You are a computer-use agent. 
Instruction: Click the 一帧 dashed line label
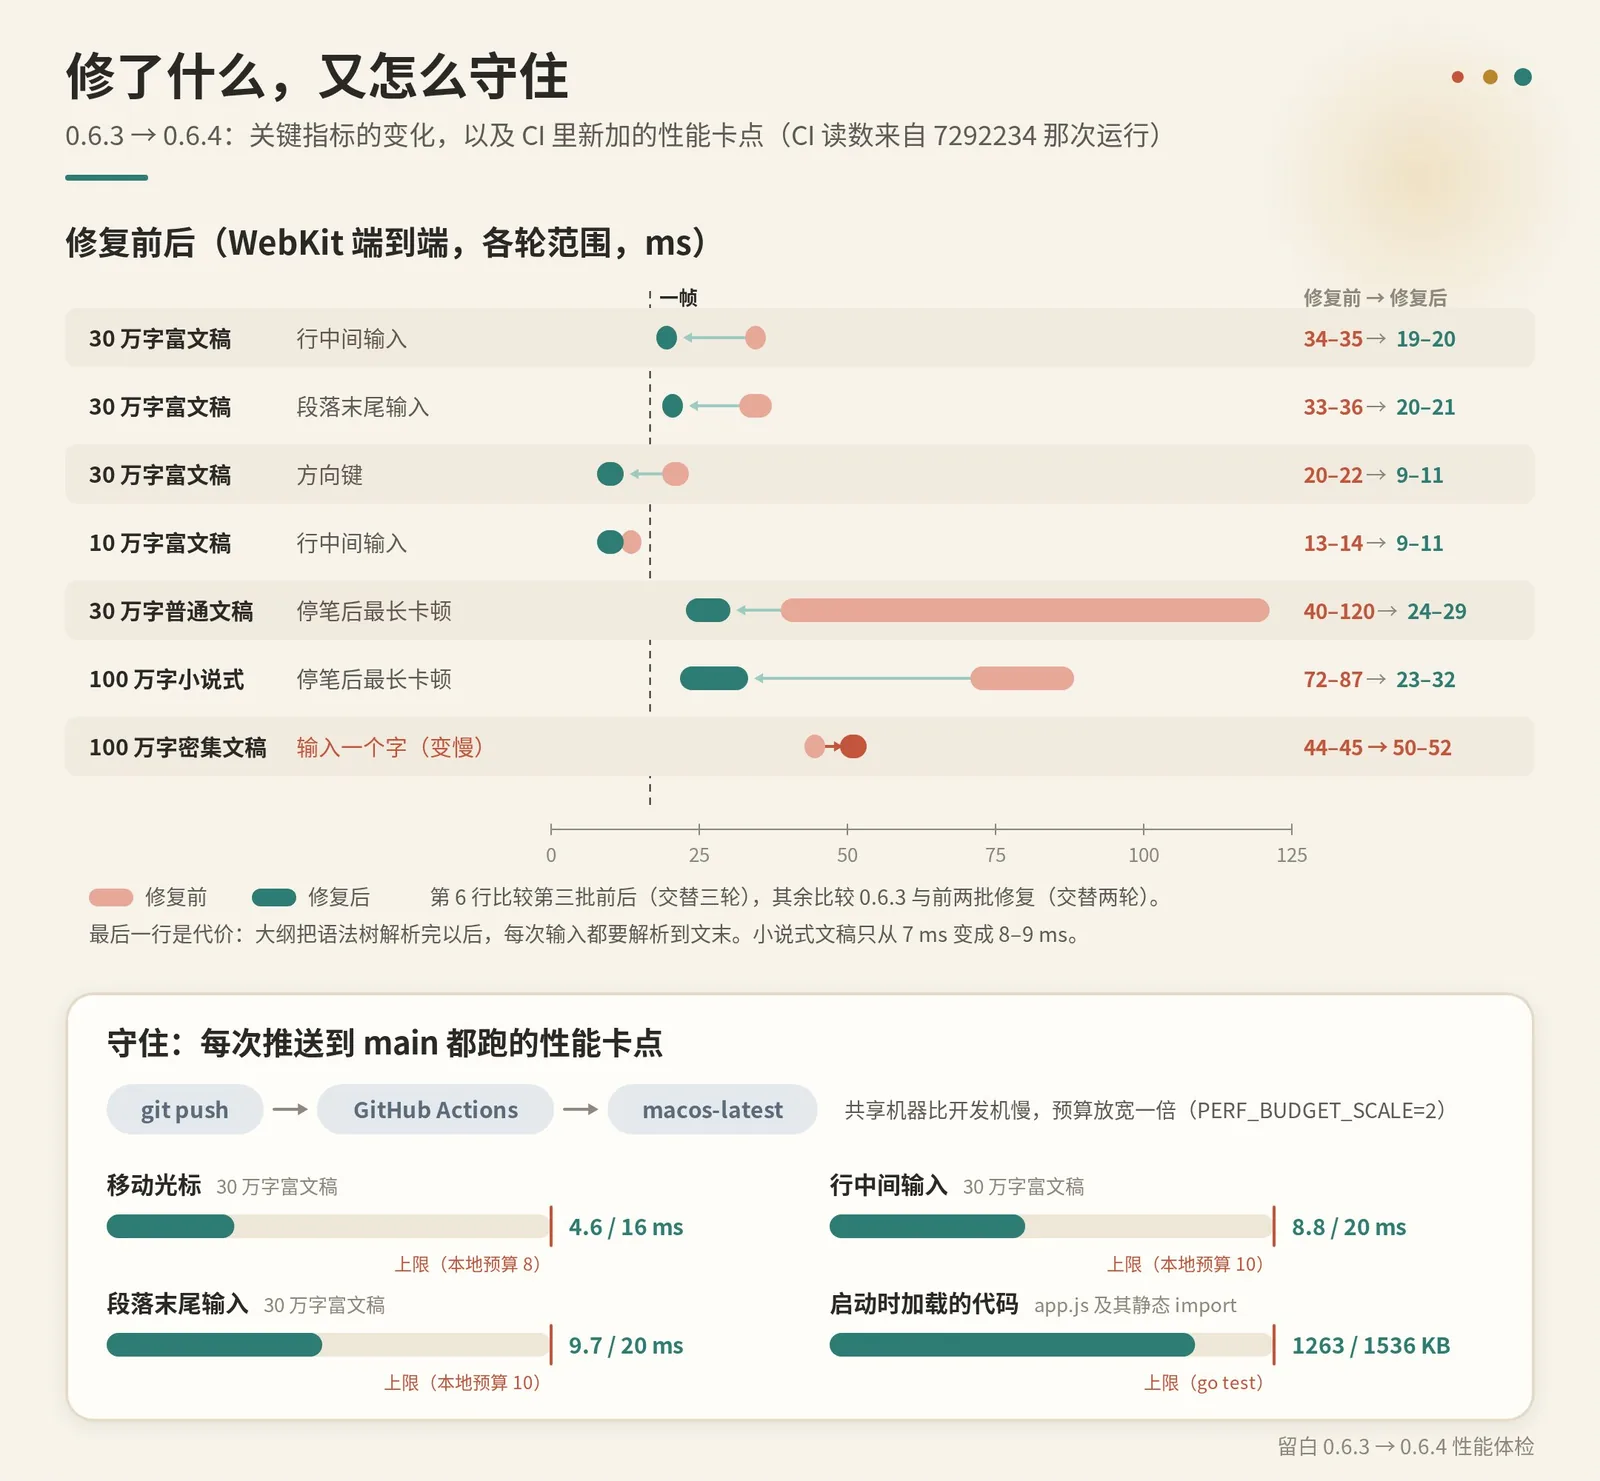678,297
